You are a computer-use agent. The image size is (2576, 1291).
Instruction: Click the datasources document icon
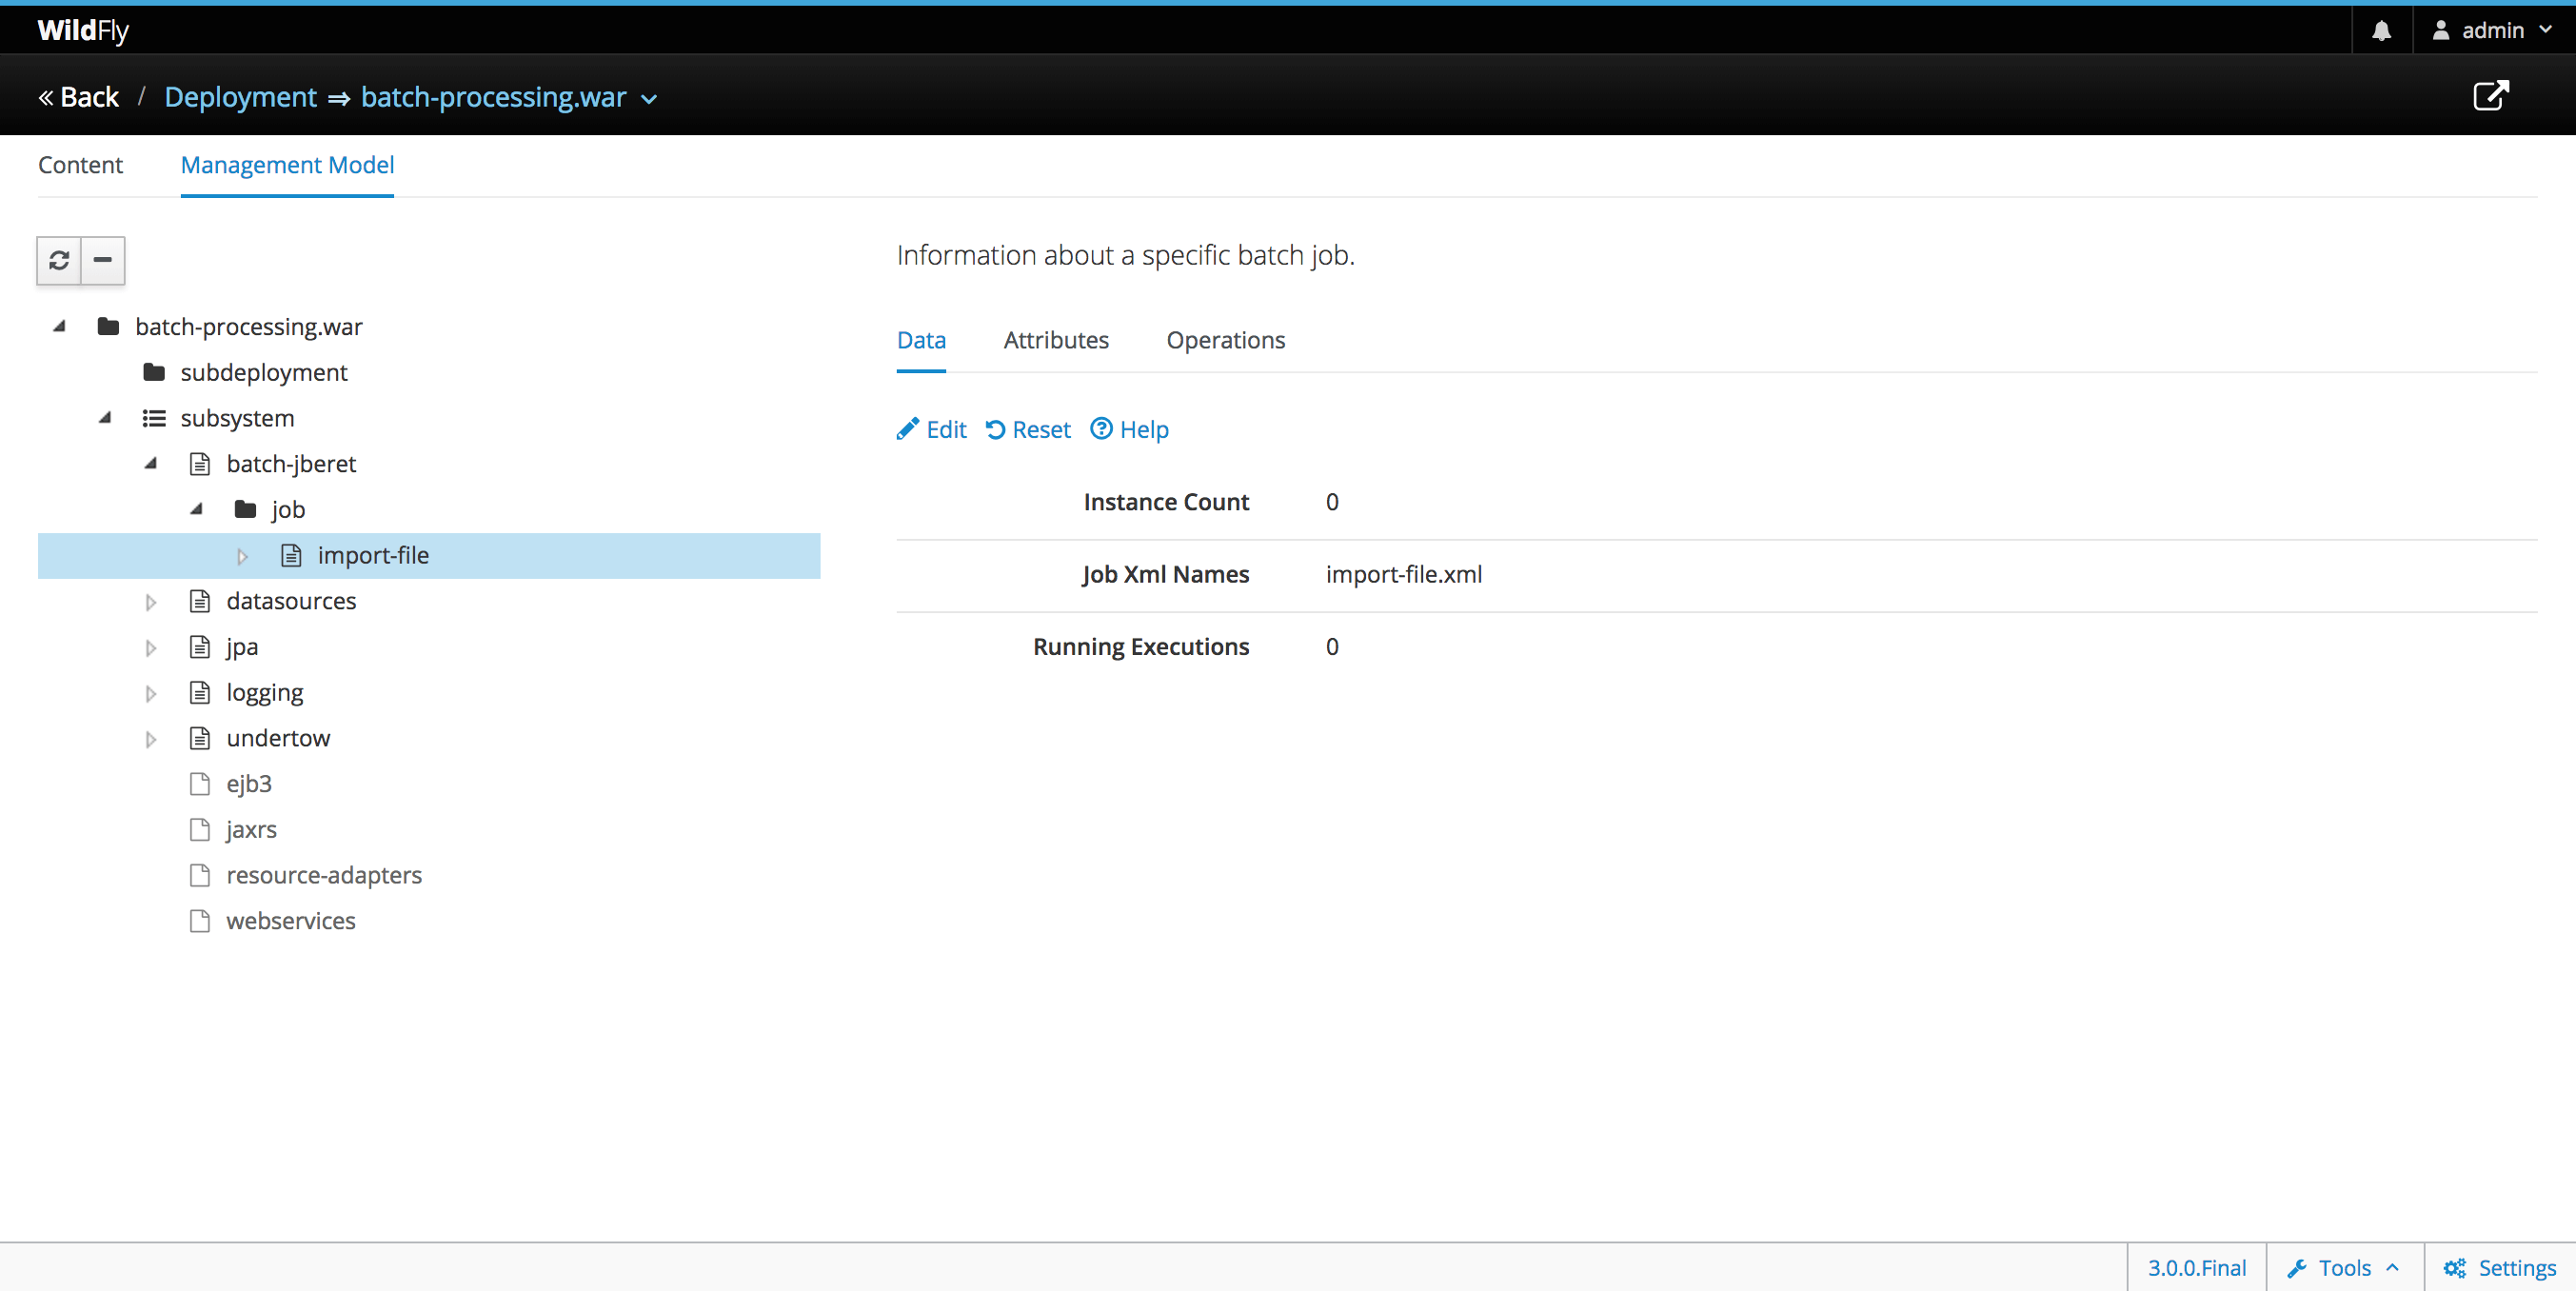pyautogui.click(x=200, y=601)
